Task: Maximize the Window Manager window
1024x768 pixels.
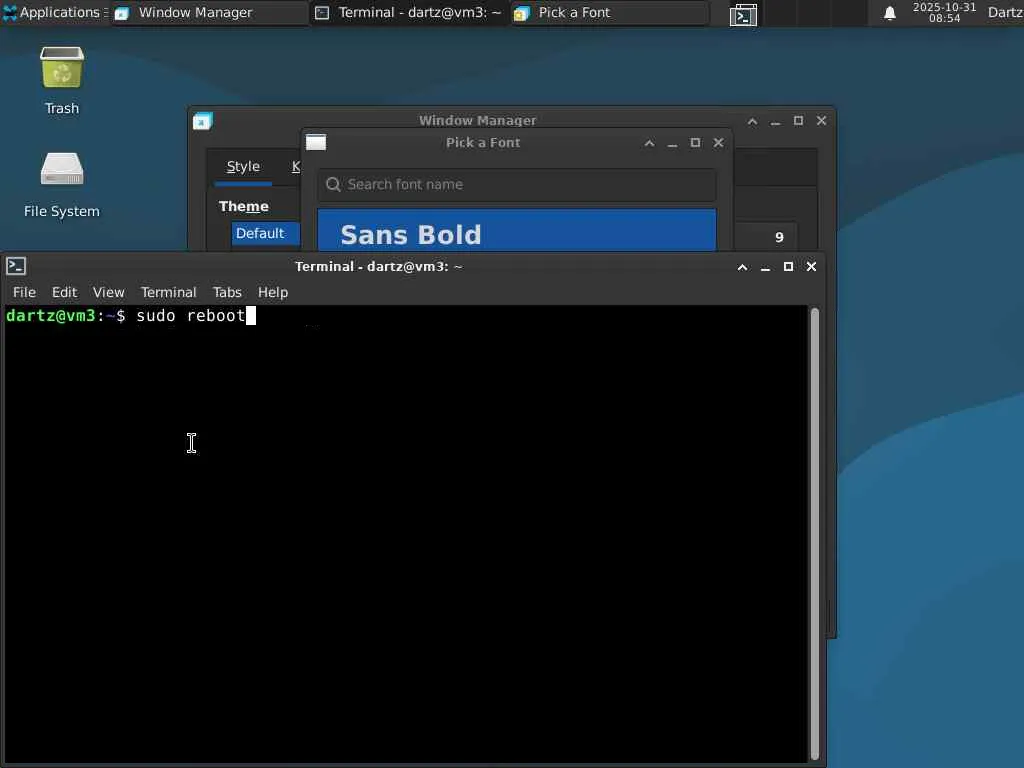Action: tap(798, 121)
